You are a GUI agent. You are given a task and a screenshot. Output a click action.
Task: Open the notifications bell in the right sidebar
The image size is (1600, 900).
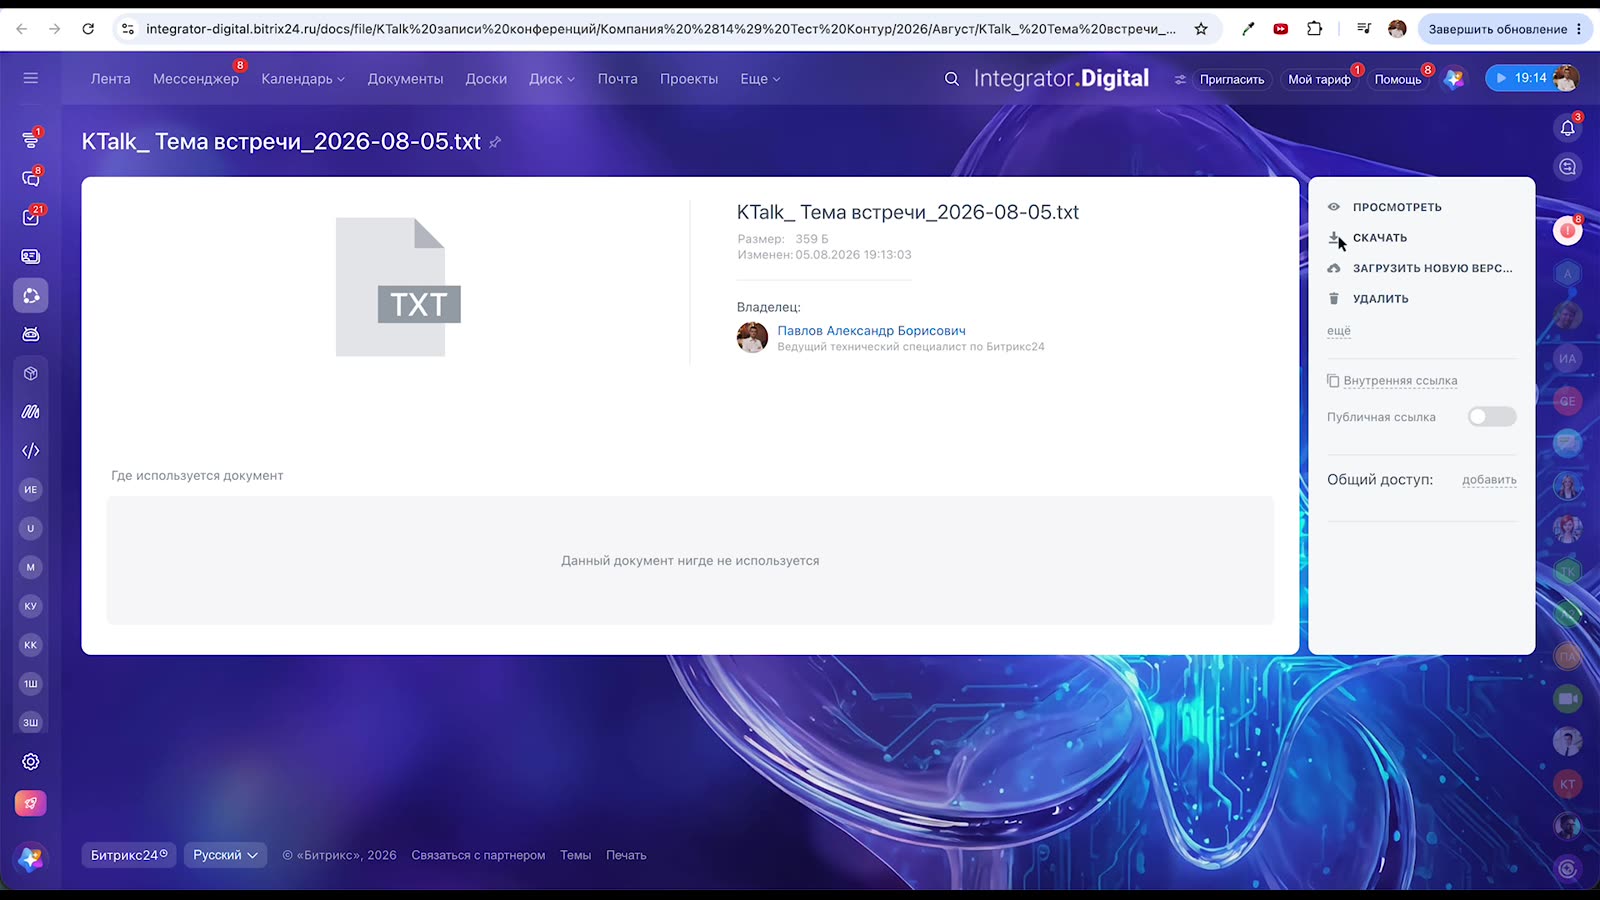point(1567,128)
